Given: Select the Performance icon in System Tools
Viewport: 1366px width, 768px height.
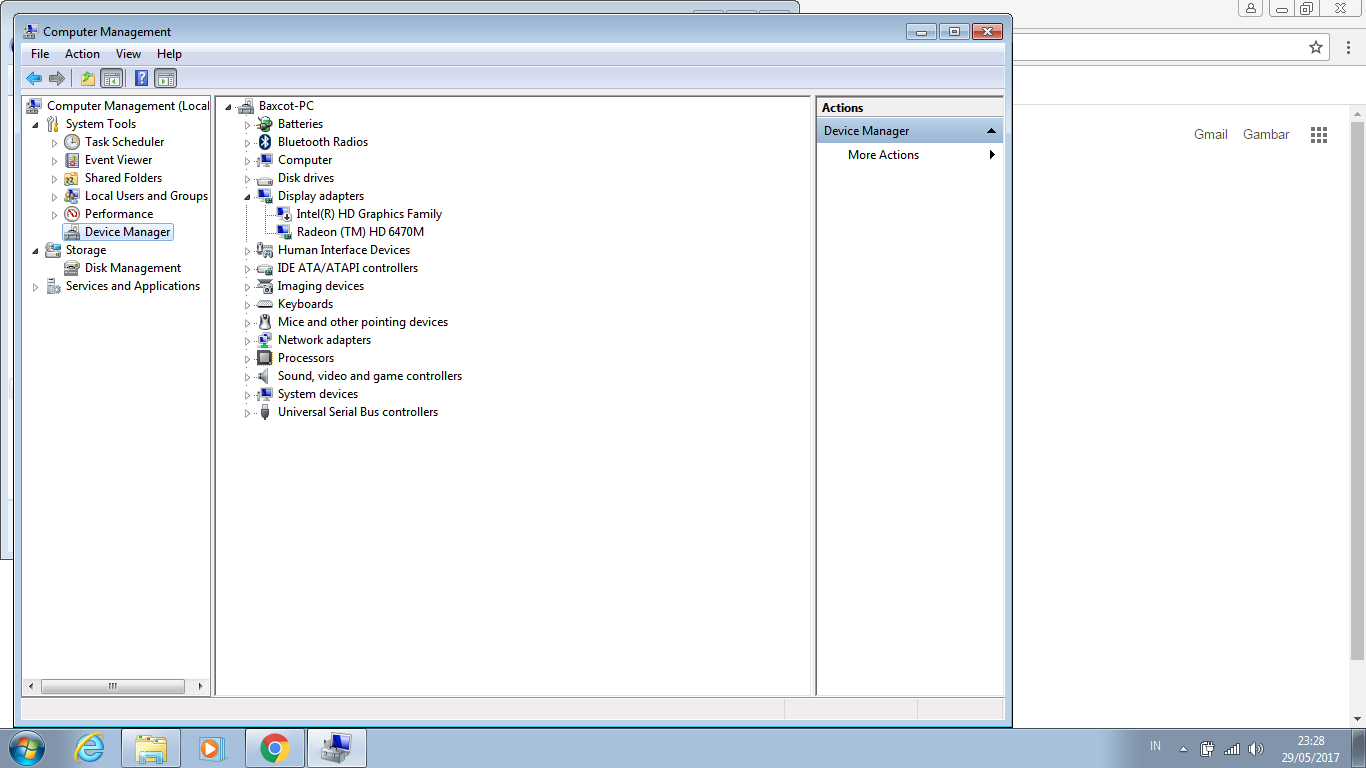Looking at the screenshot, I should click(x=72, y=214).
